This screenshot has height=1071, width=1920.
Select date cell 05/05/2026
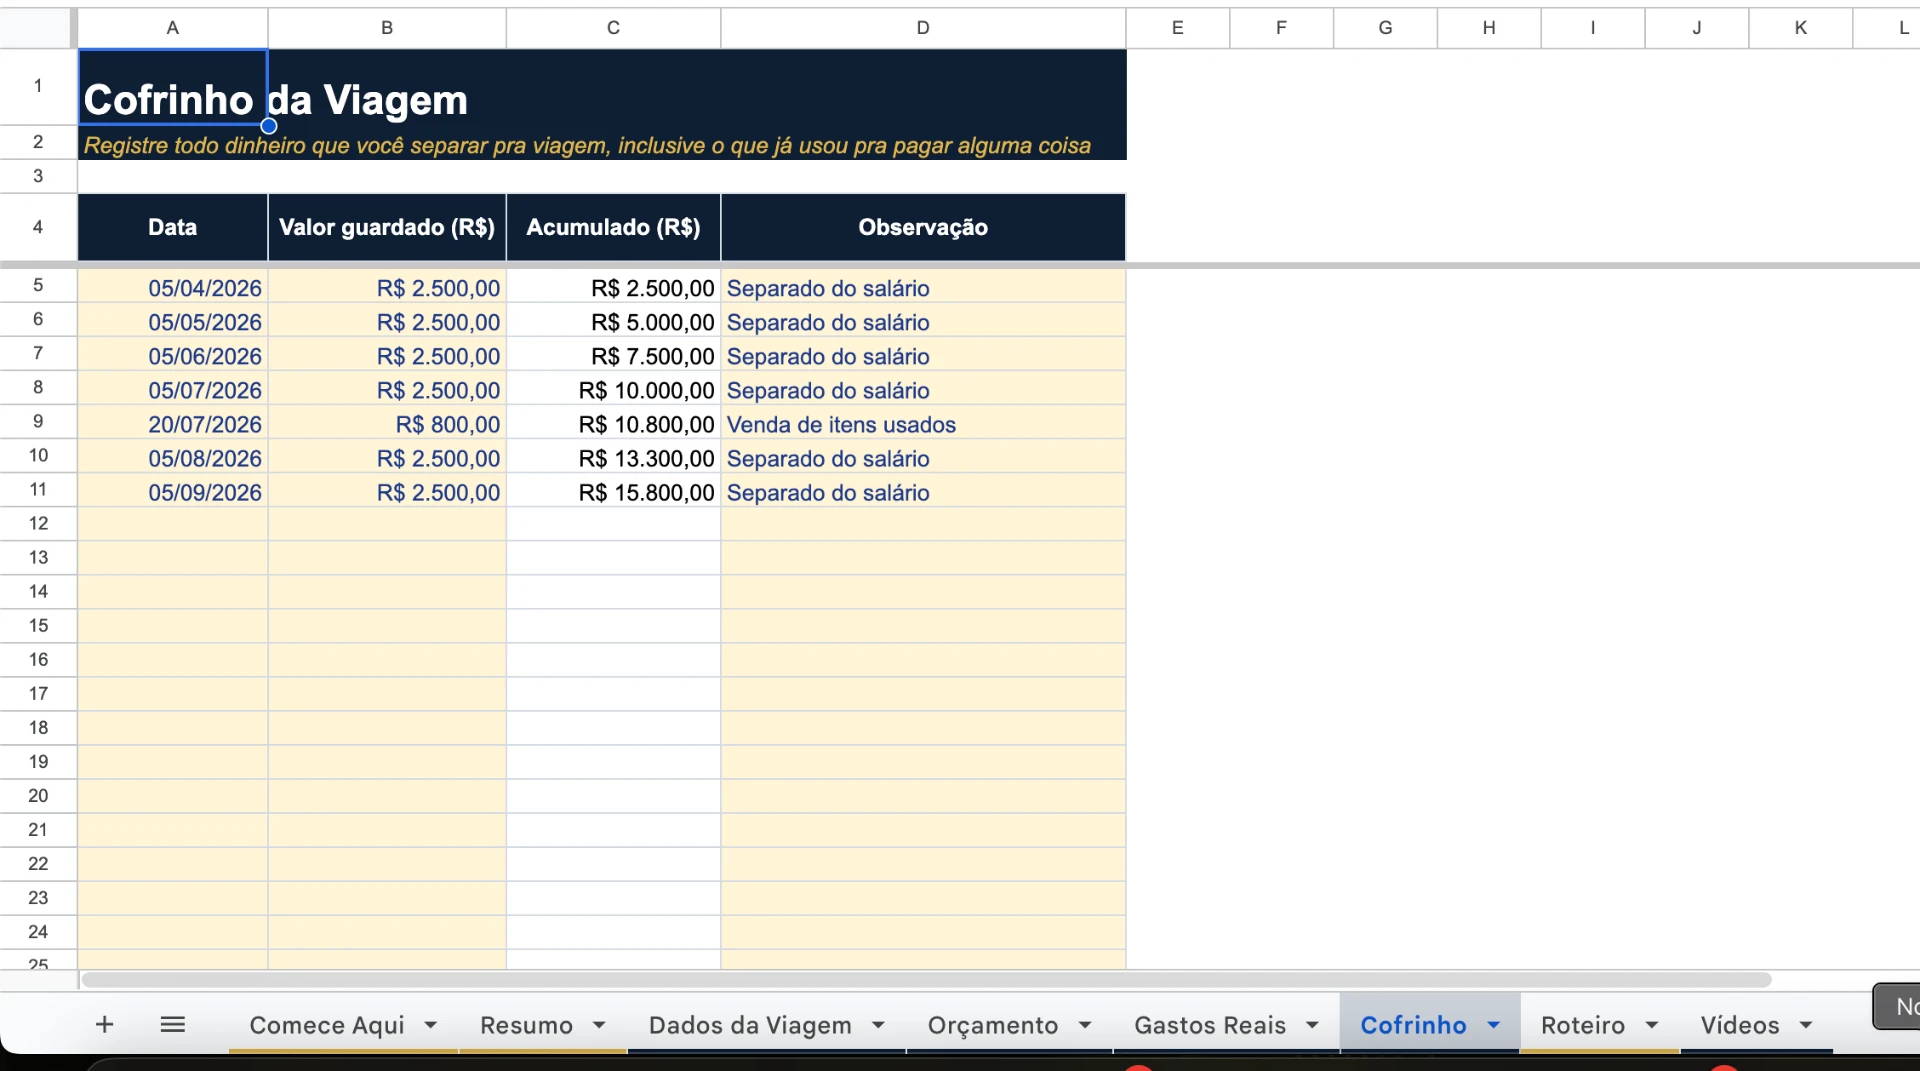point(173,322)
